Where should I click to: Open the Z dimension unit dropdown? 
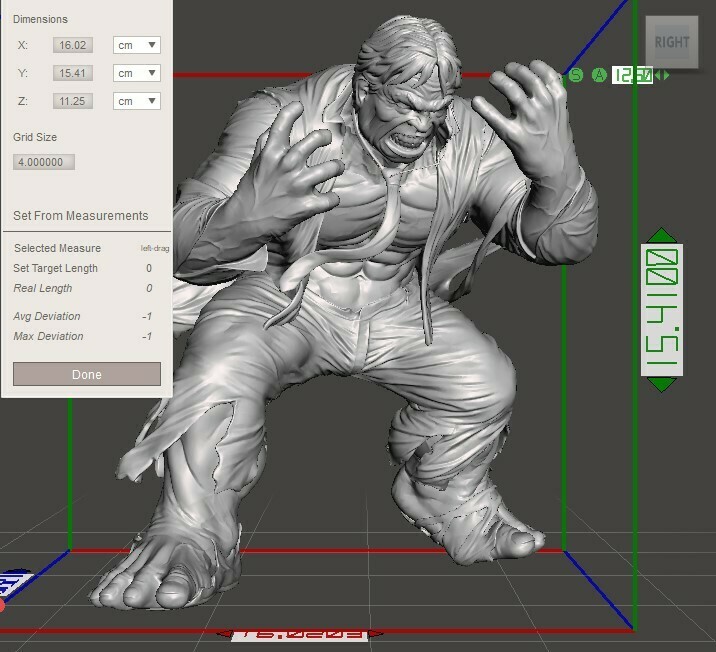click(x=137, y=101)
